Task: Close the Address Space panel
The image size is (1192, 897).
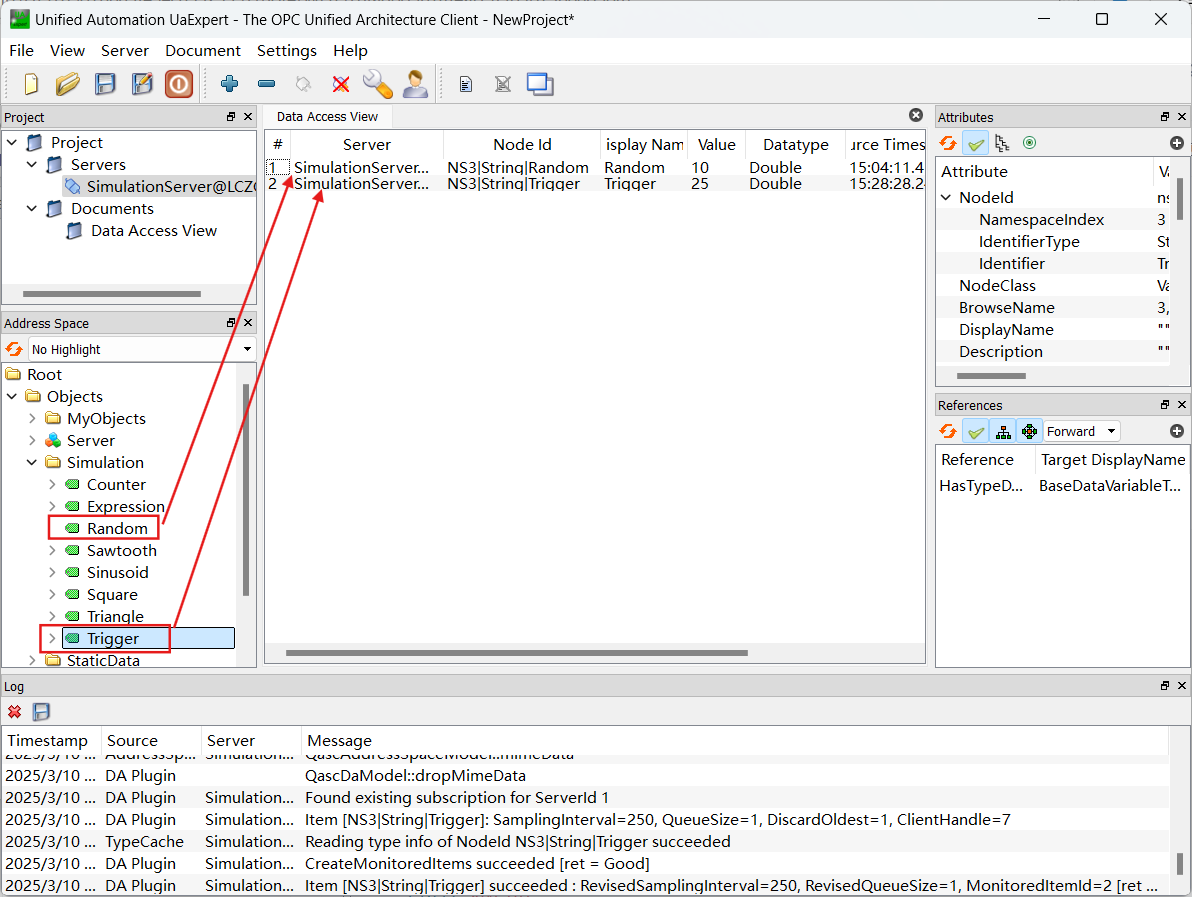Action: pos(248,322)
